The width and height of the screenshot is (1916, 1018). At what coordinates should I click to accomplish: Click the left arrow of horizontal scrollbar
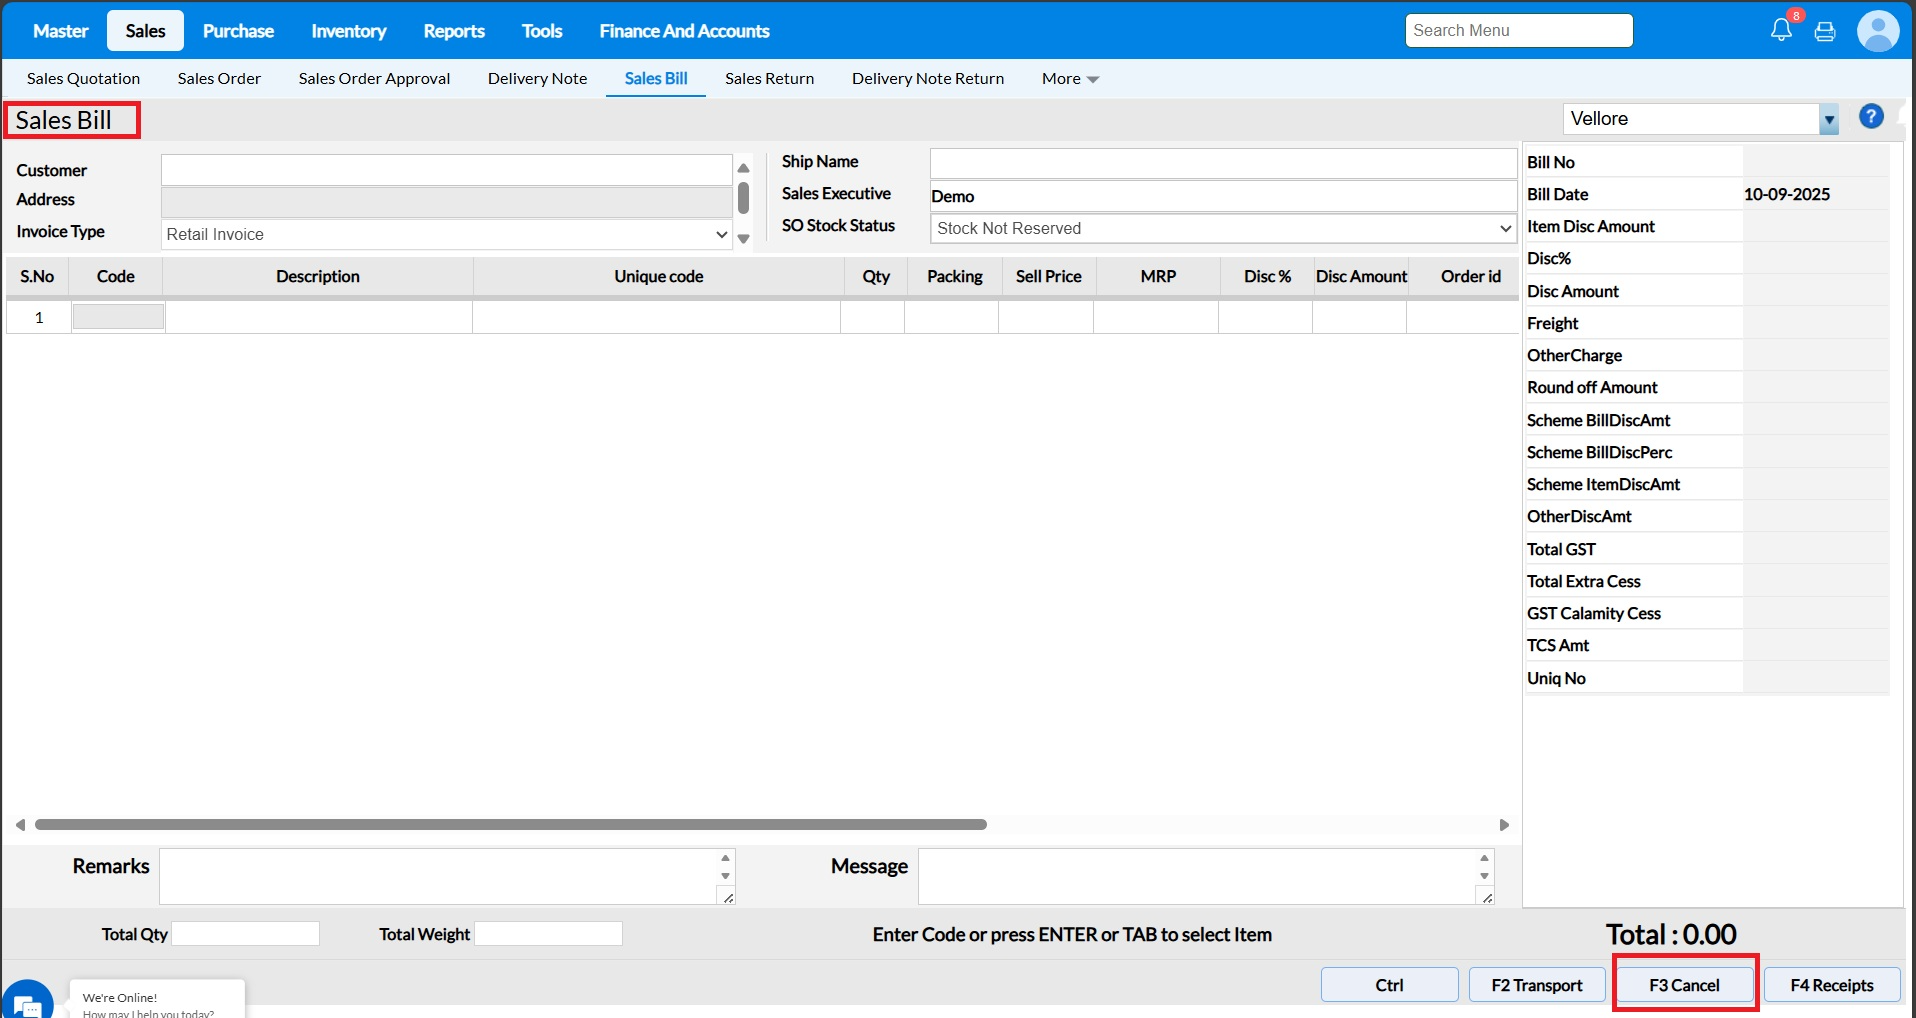click(x=20, y=825)
